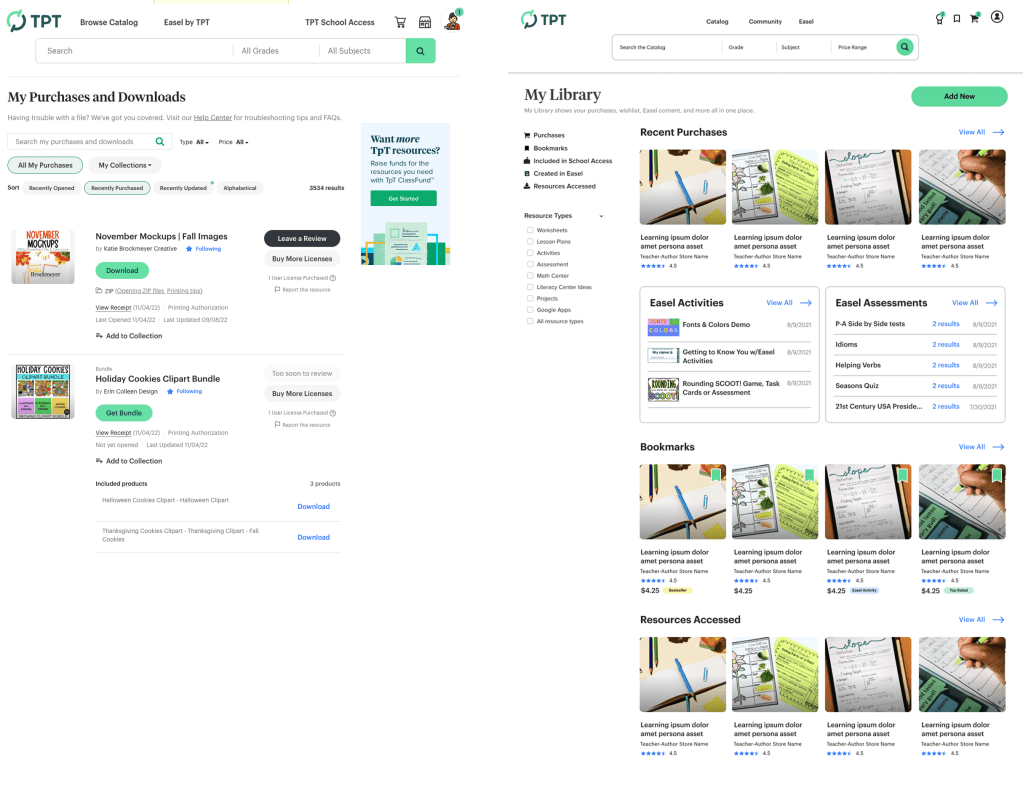Open the round profile icon in the My Library header
The width and height of the screenshot is (1023, 806).
[997, 18]
